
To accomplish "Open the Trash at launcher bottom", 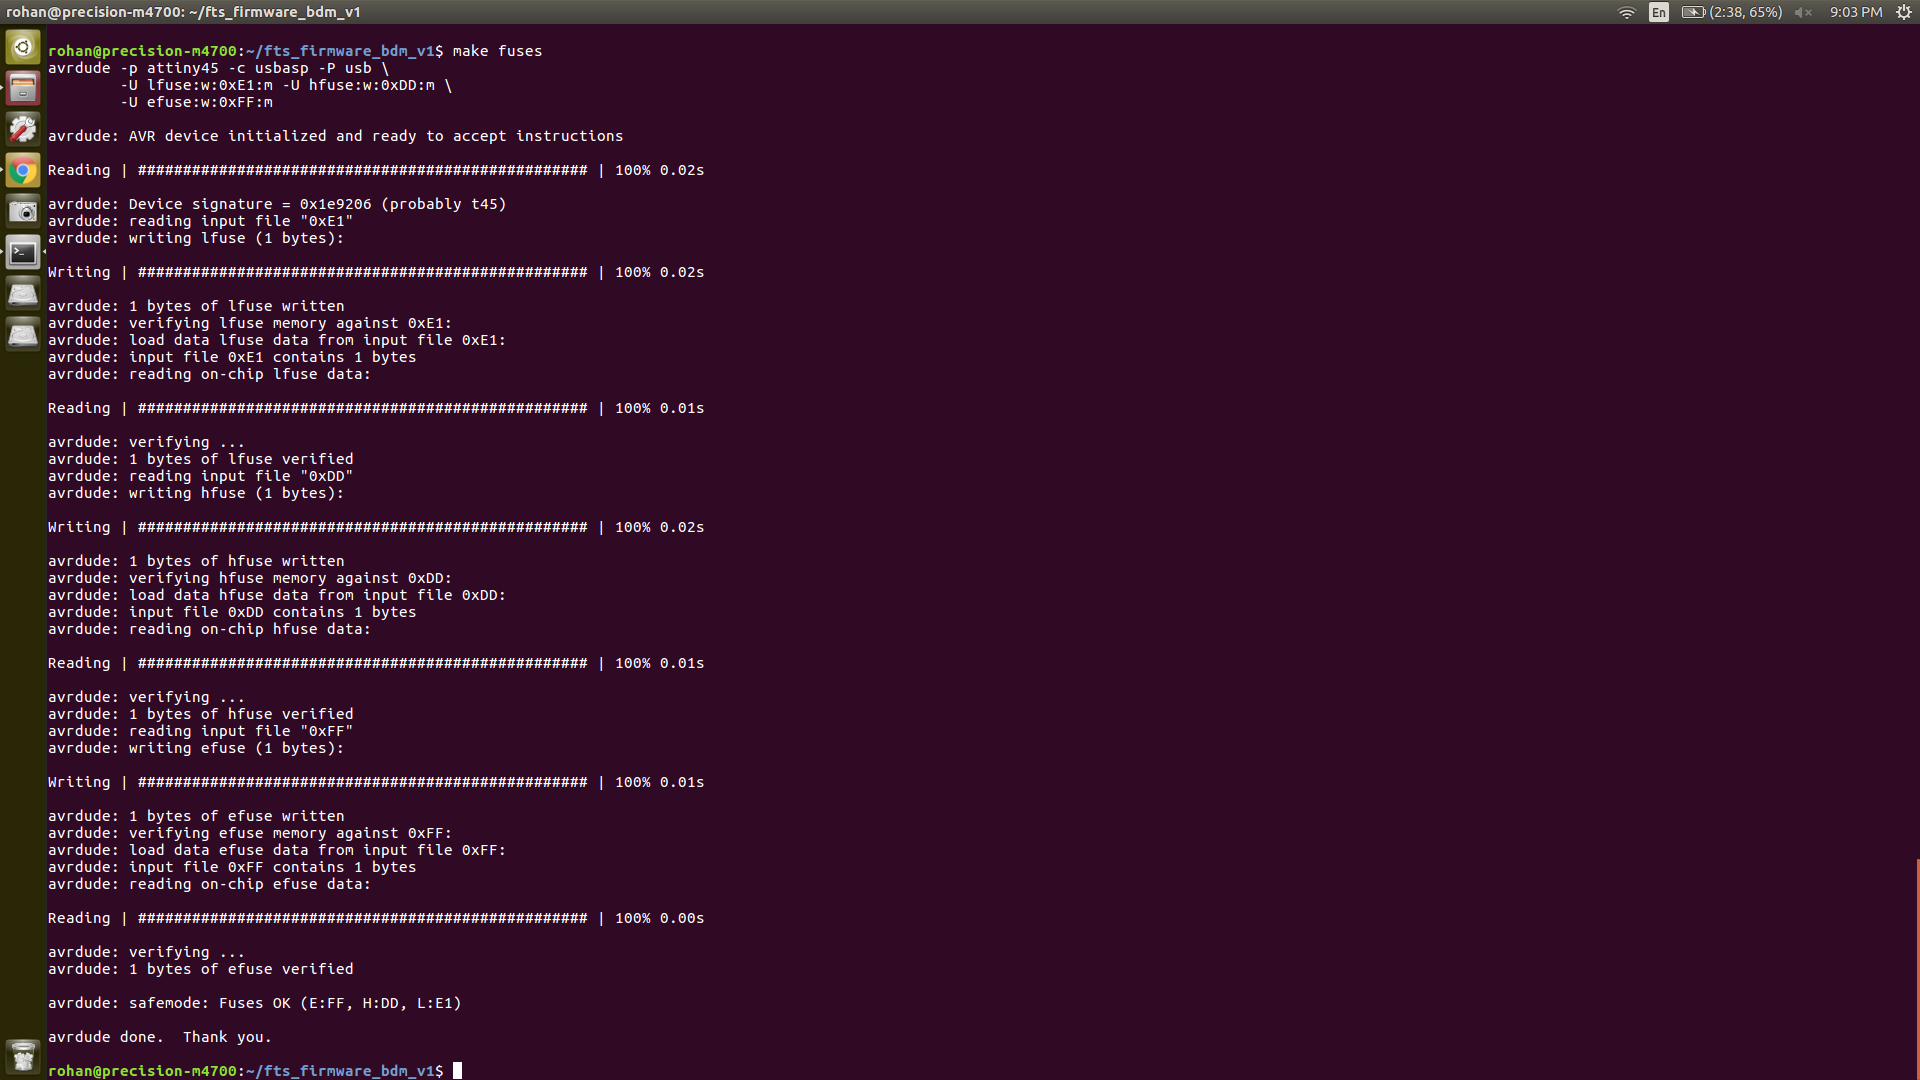I will [23, 1055].
